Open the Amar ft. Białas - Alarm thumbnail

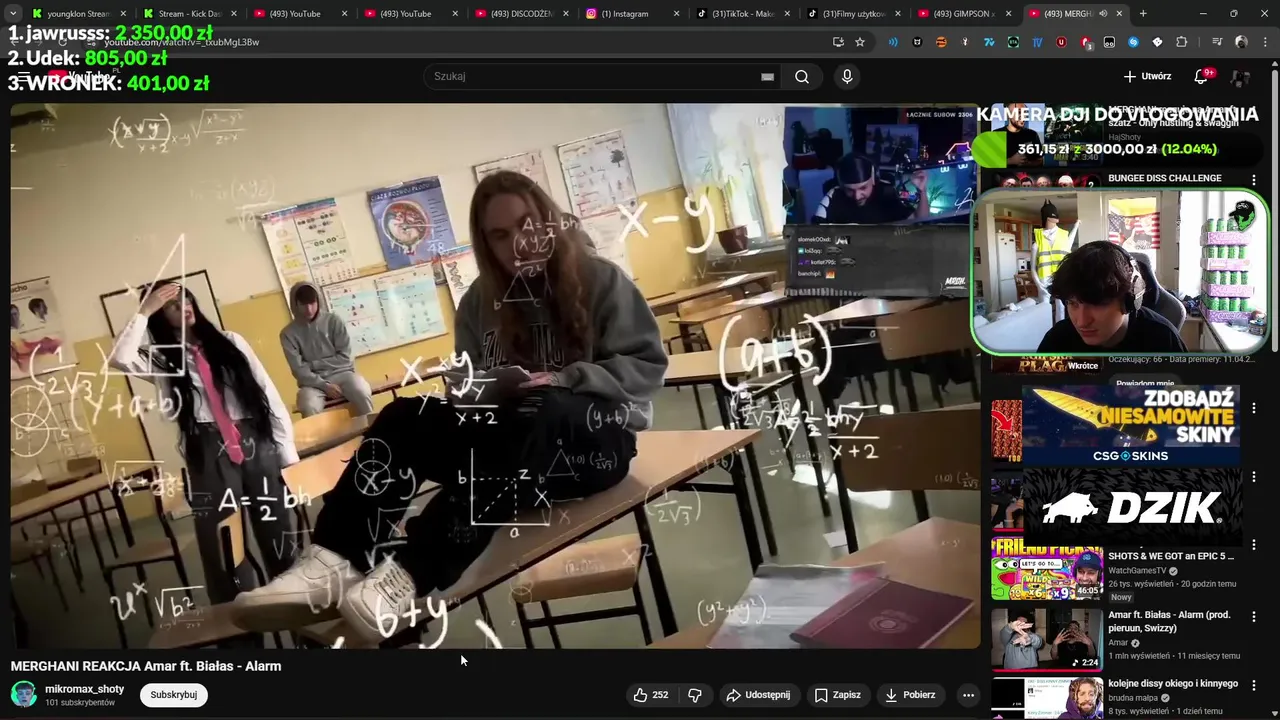(1046, 638)
